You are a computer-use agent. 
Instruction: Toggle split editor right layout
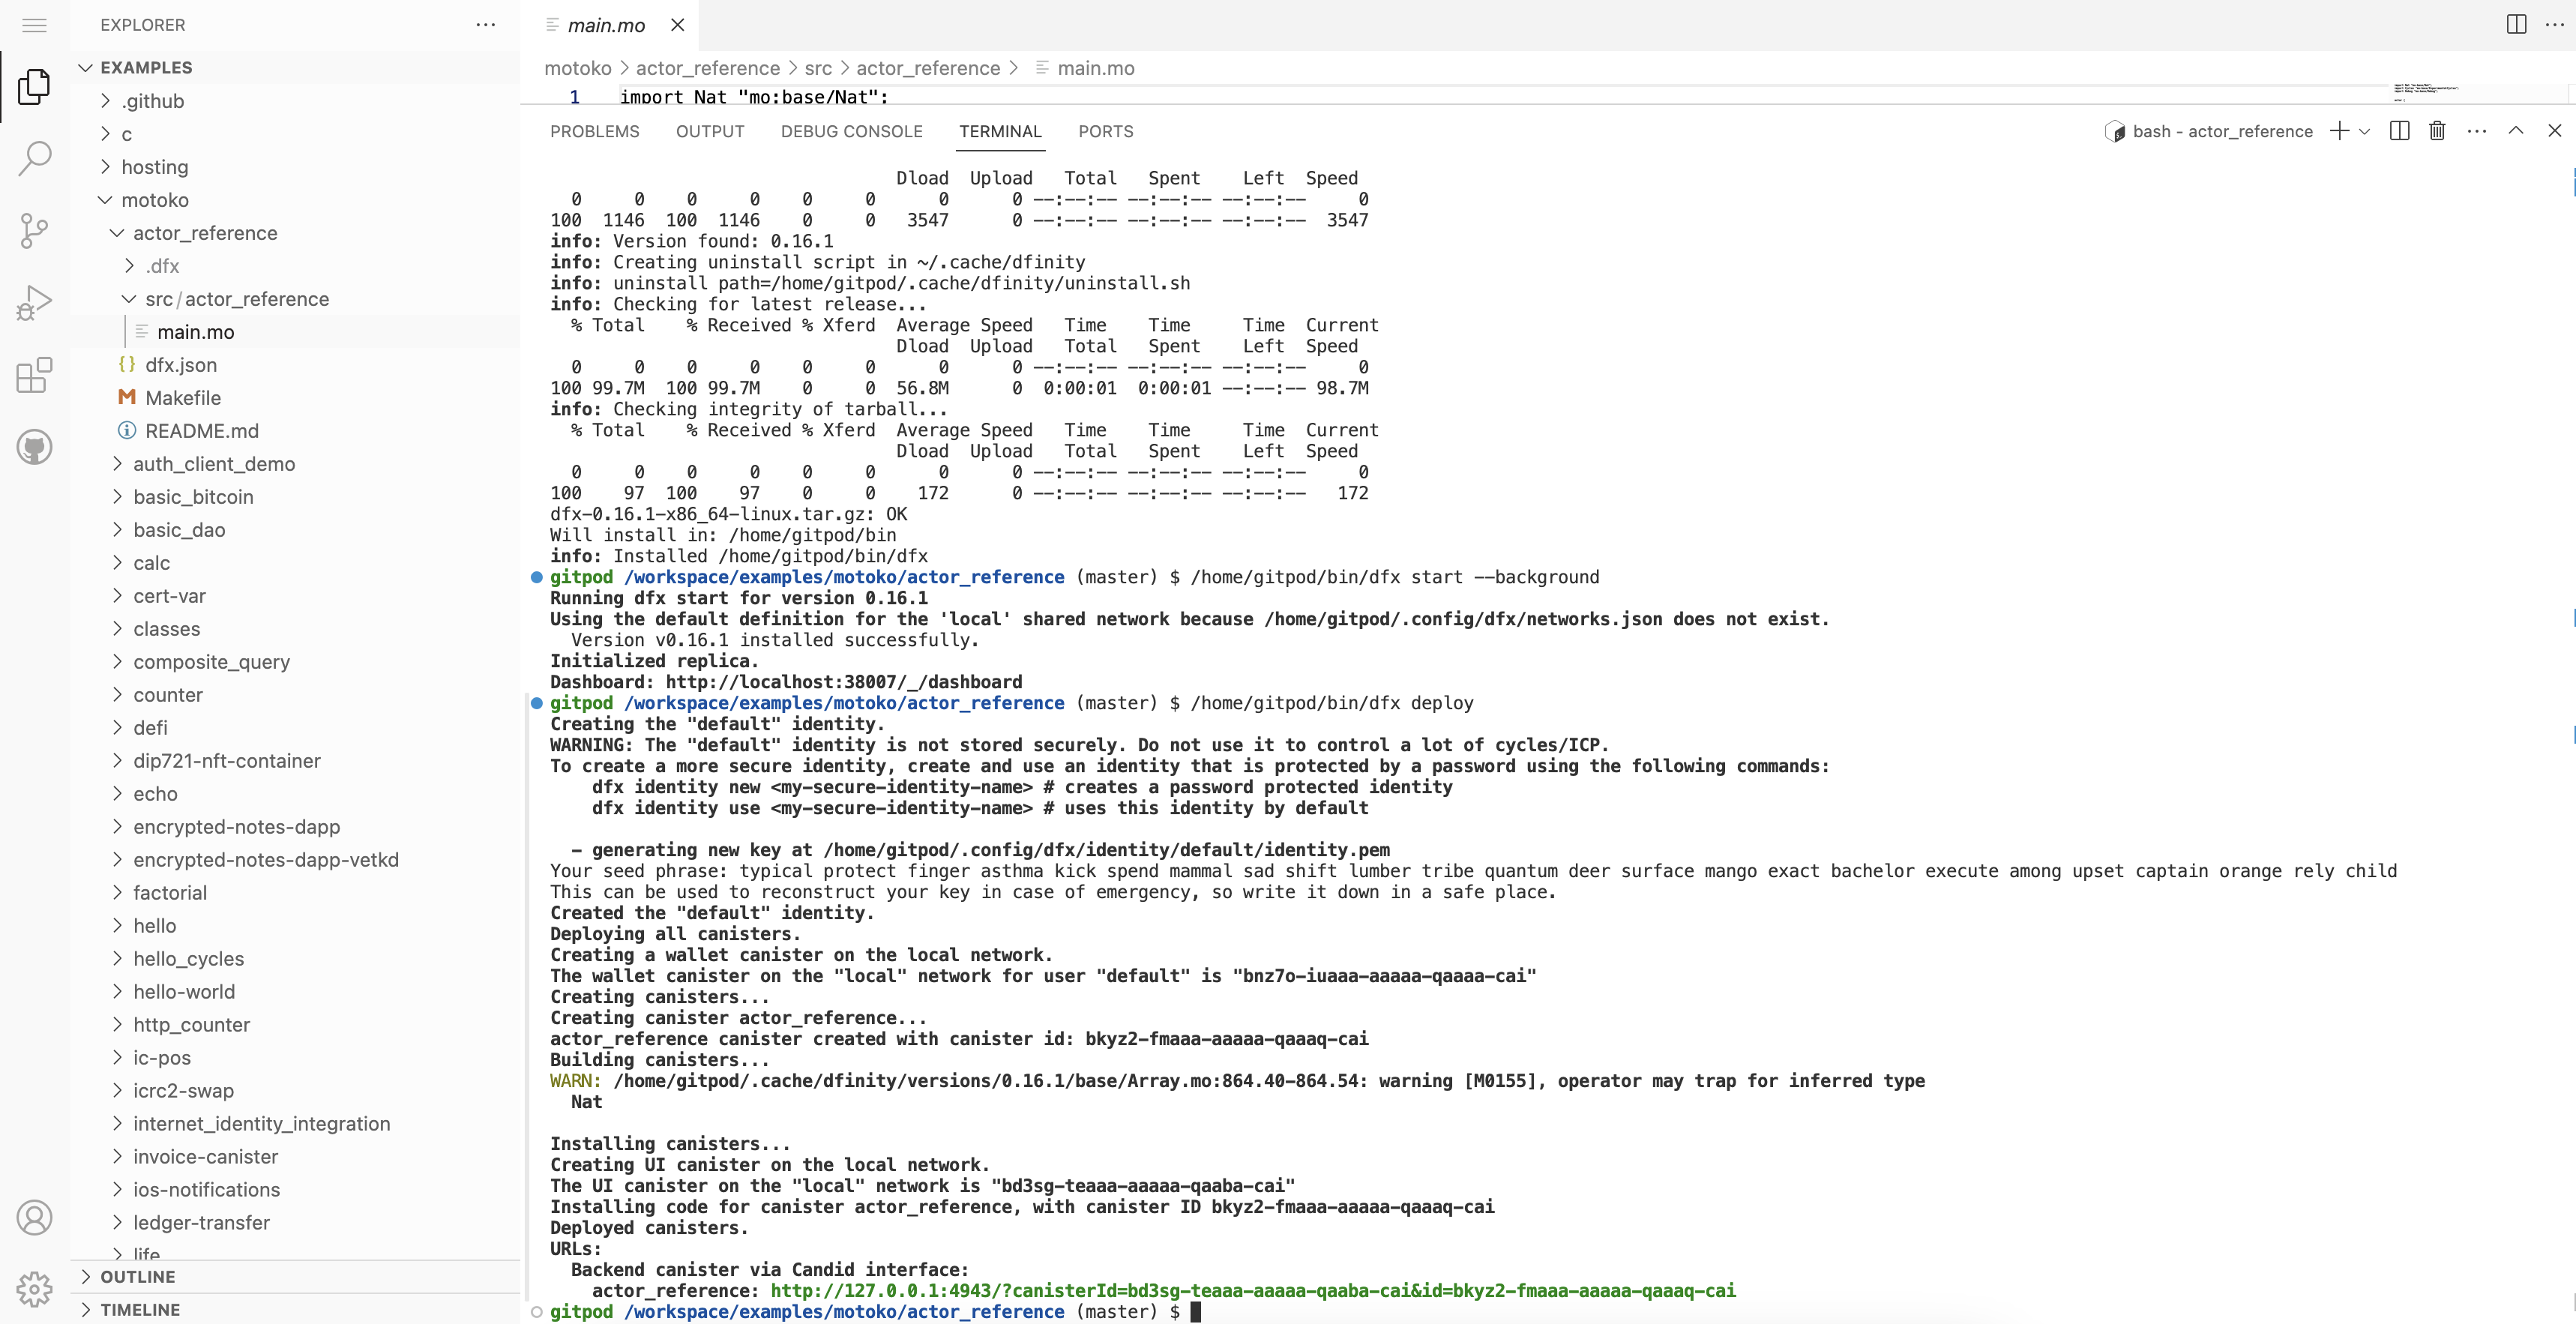[2516, 25]
